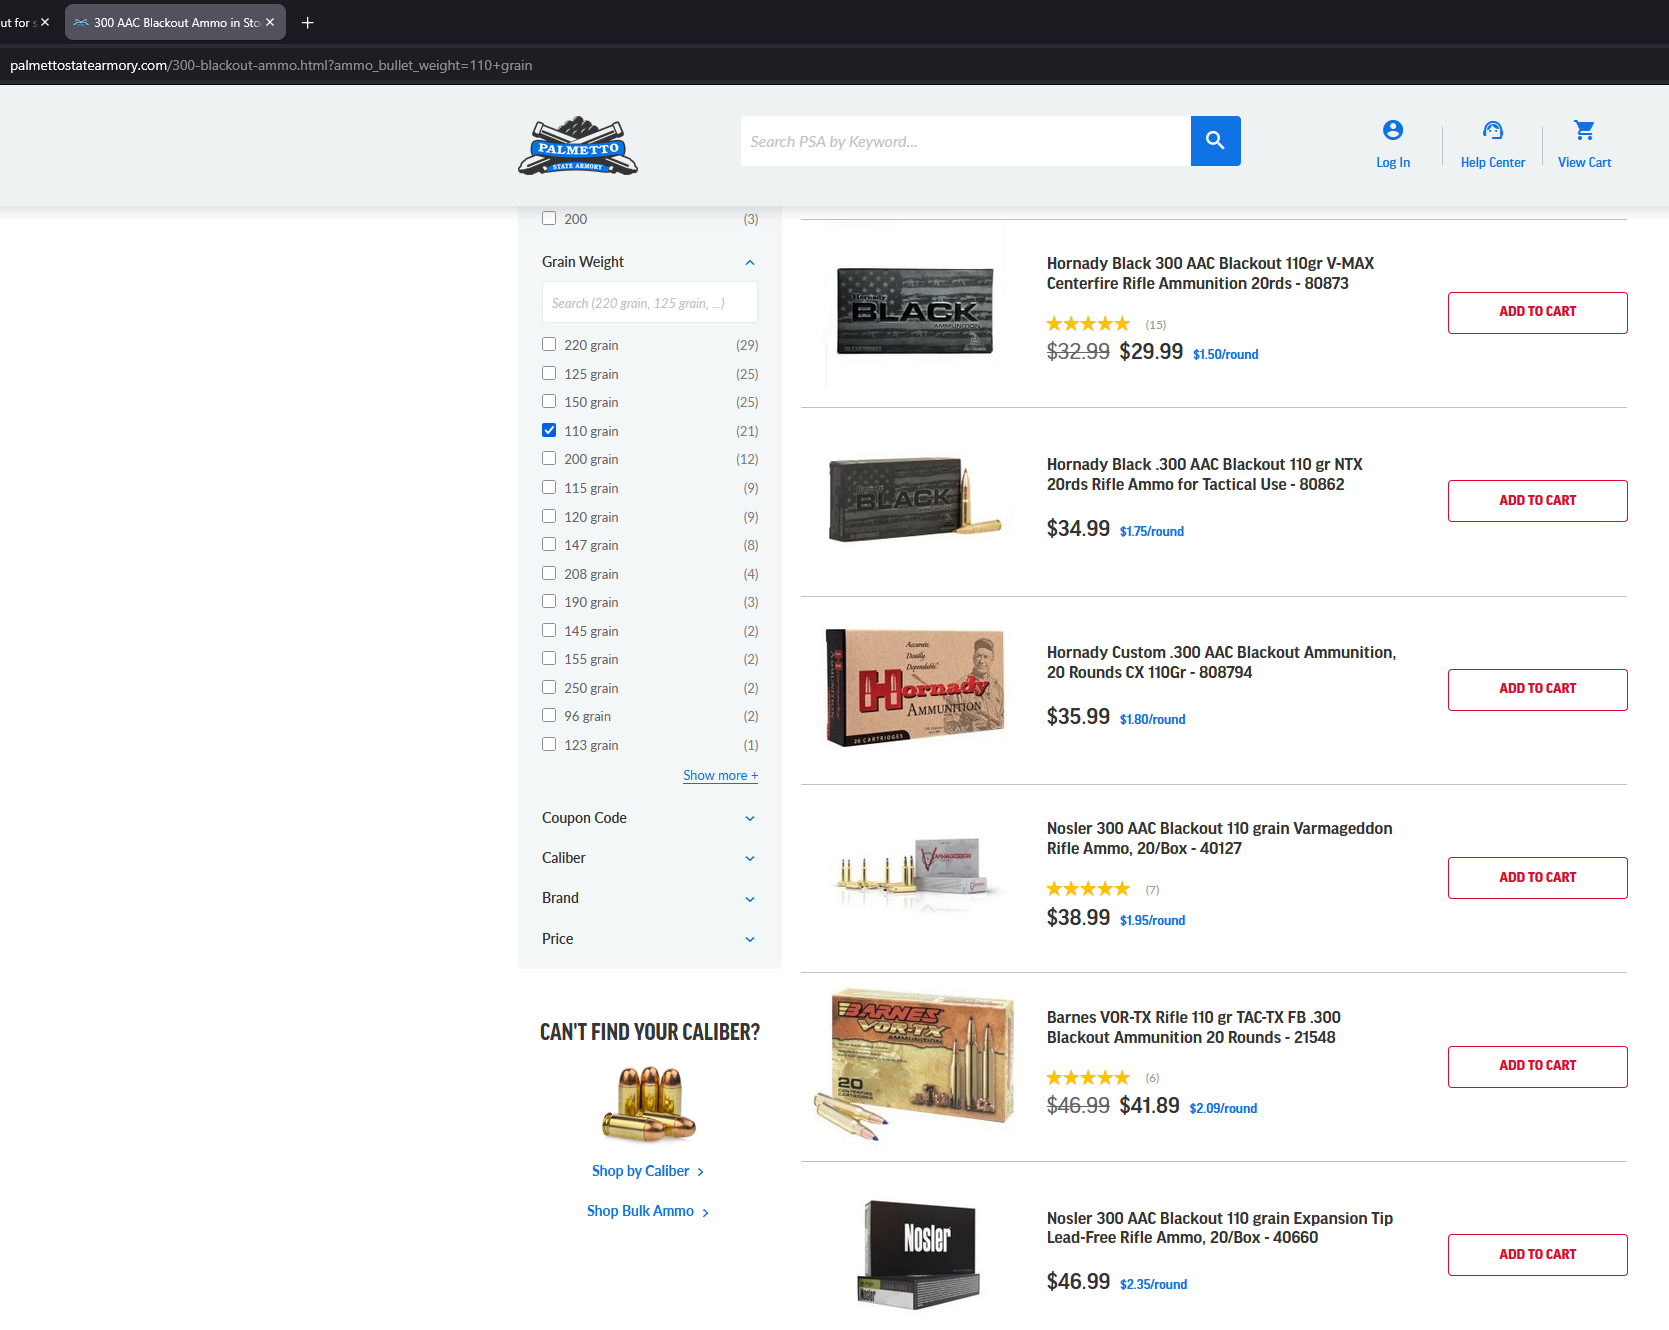Open the Shop by Caliber link
Image resolution: width=1669 pixels, height=1330 pixels.
pyautogui.click(x=648, y=1171)
